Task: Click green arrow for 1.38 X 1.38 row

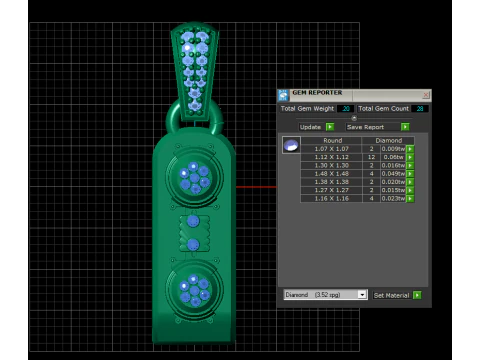Action: coord(410,182)
